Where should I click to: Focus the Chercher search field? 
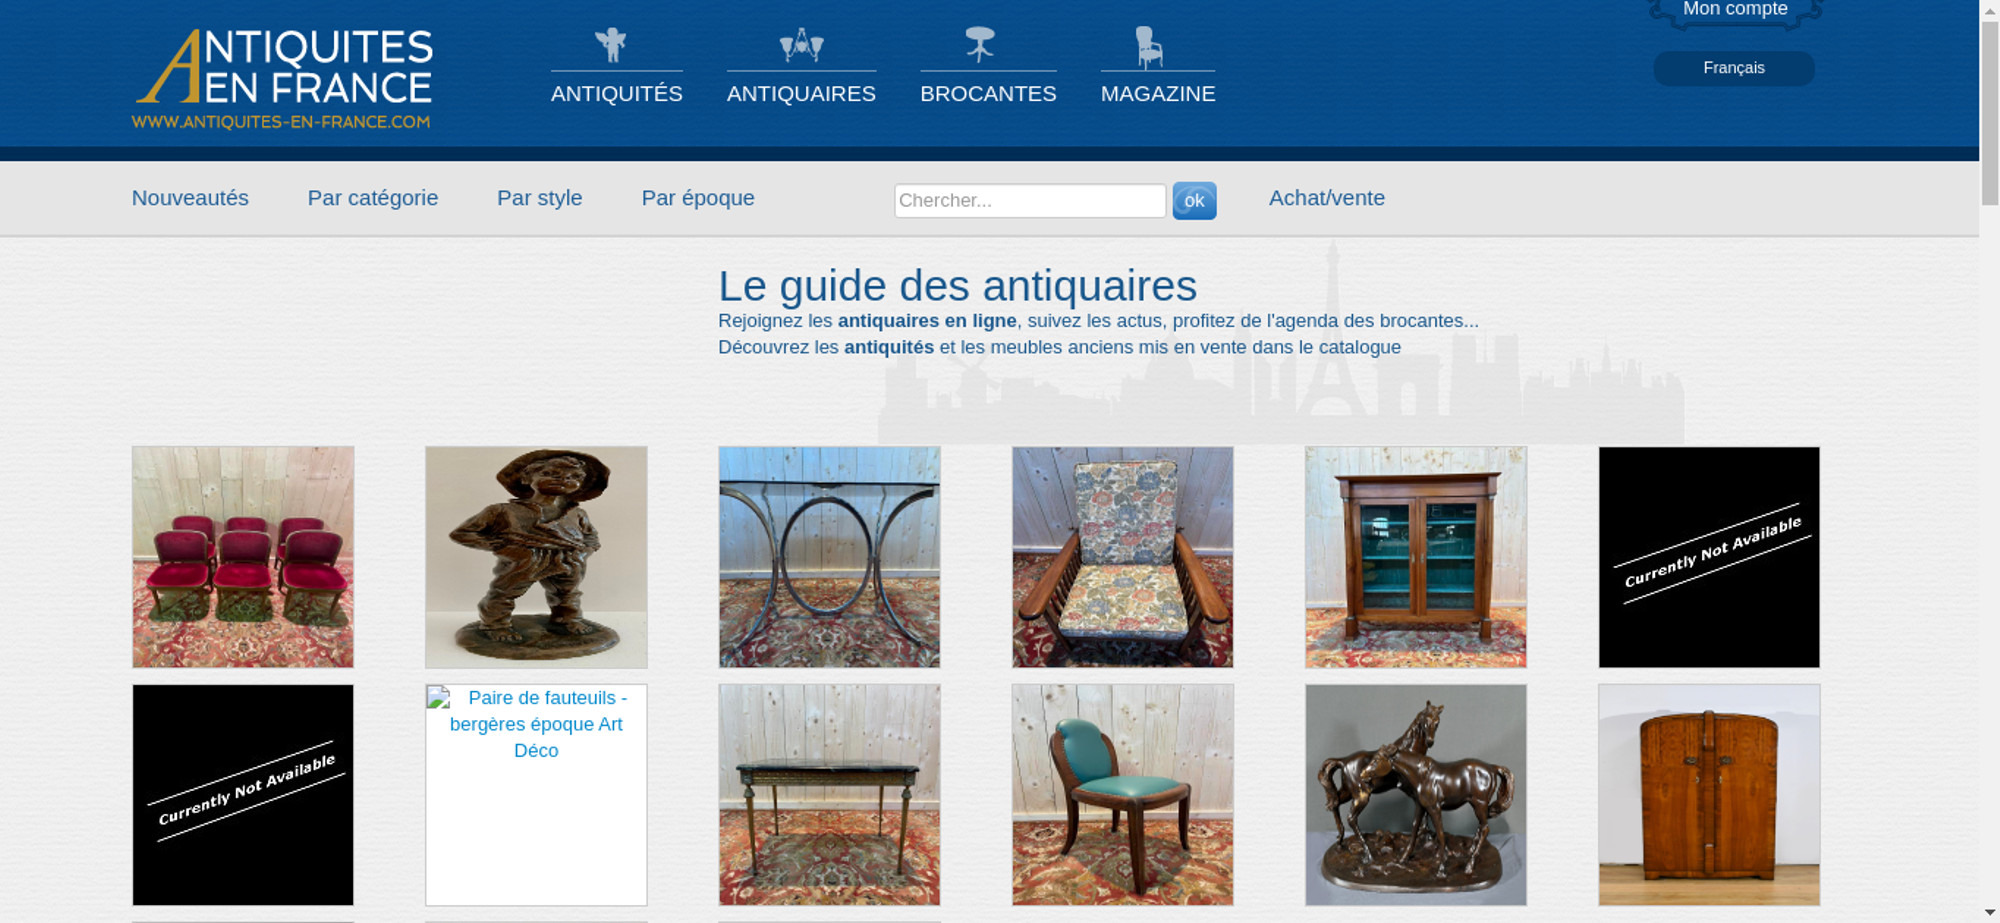tap(1030, 201)
